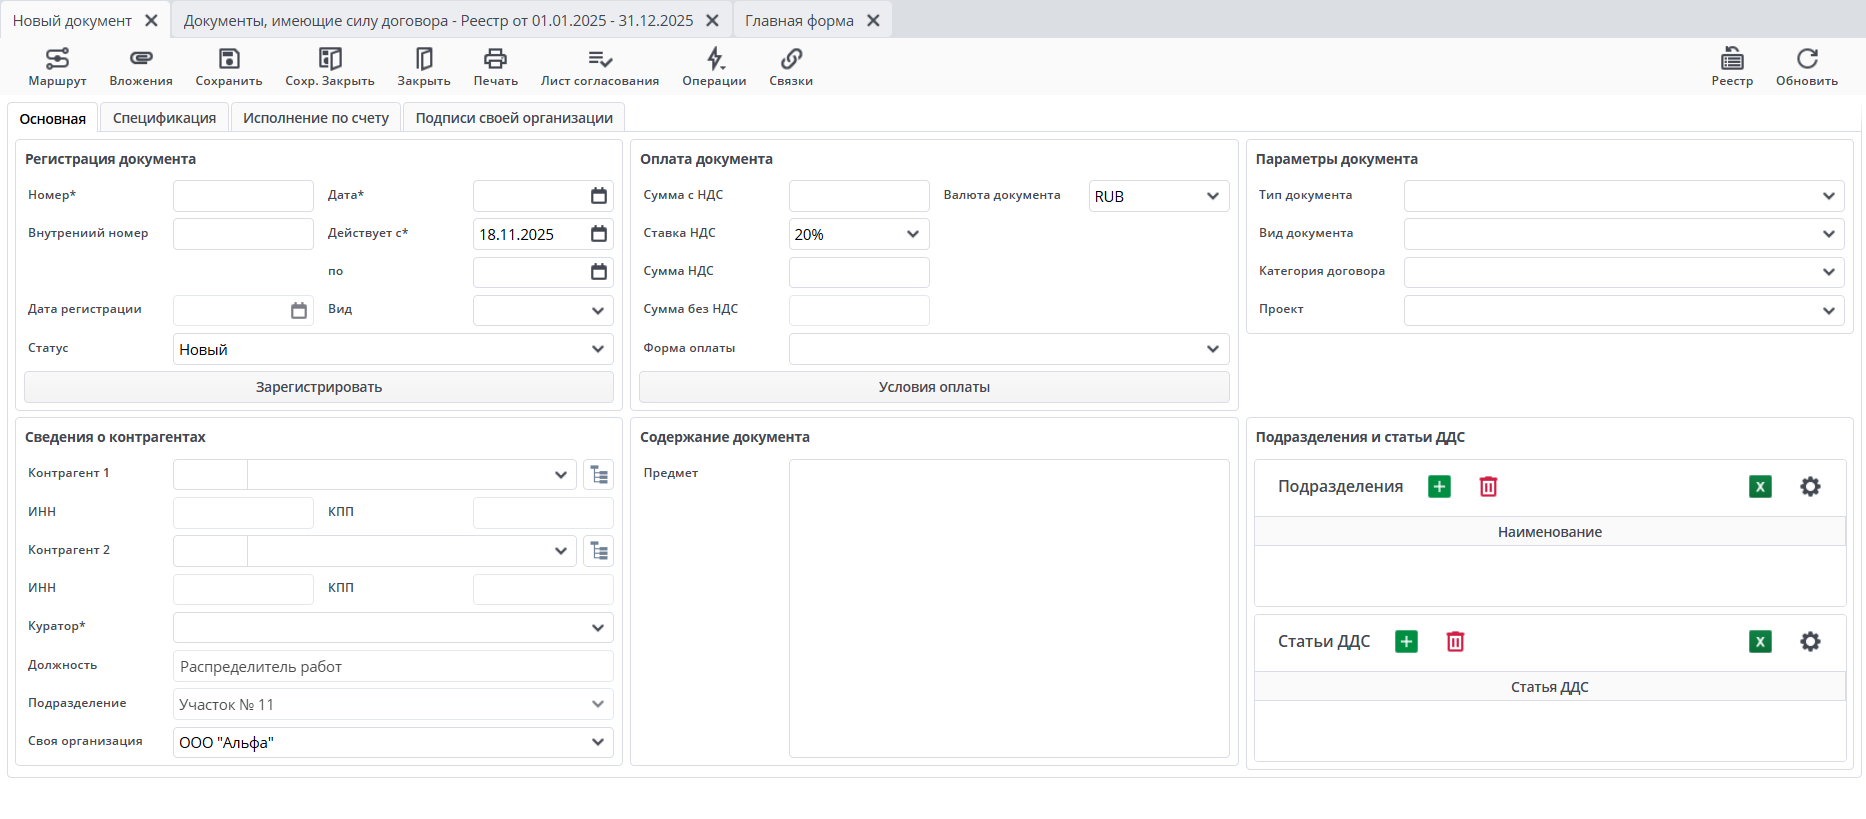Image resolution: width=1866 pixels, height=819 pixels.
Task: Click Обновить refresh icon
Action: pos(1806,59)
